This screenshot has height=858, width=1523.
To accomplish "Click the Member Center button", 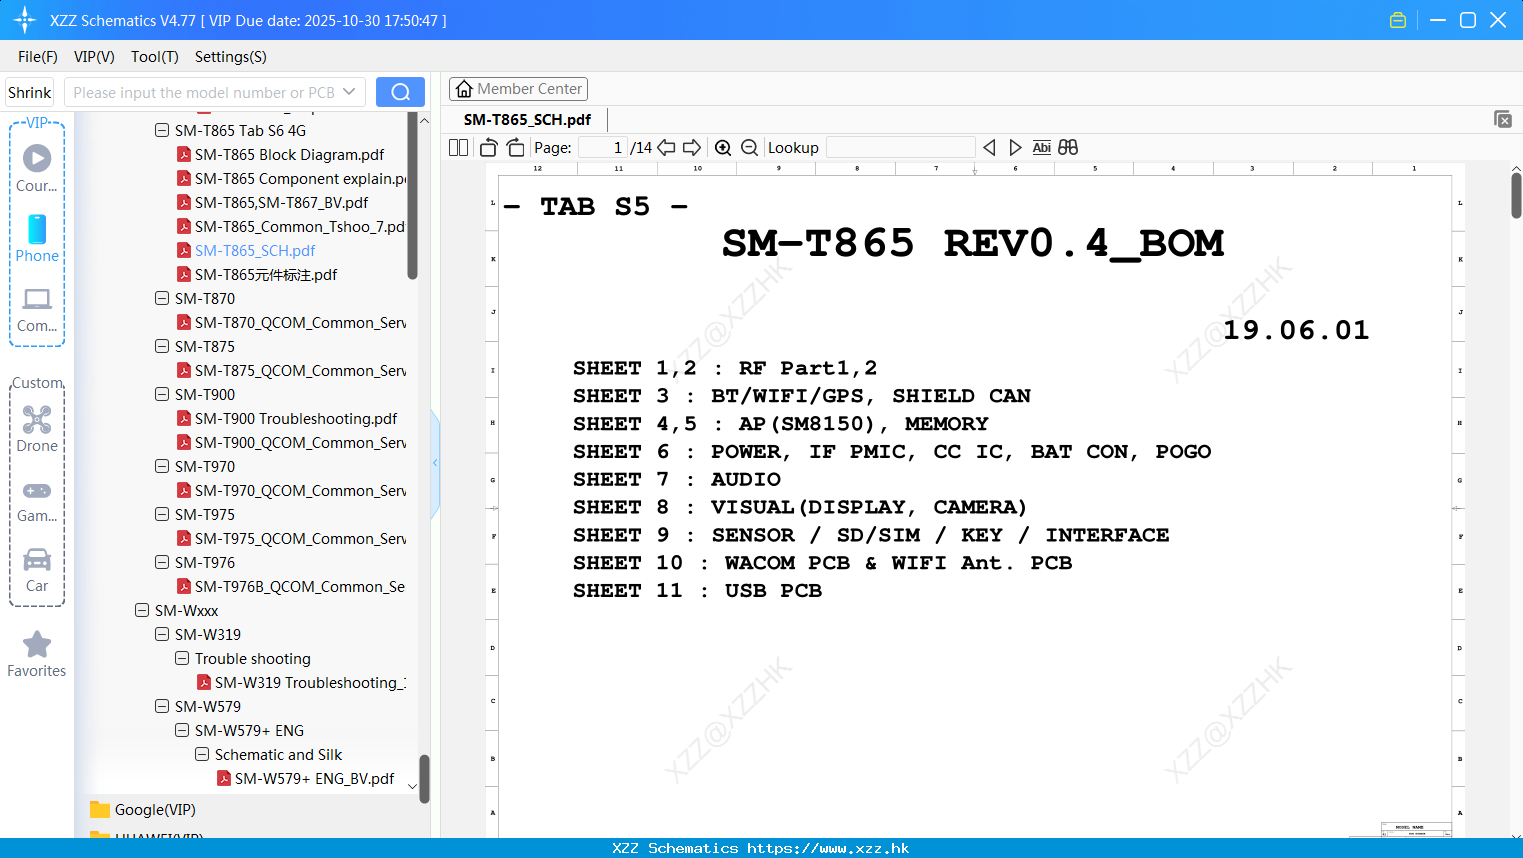I will 518,89.
